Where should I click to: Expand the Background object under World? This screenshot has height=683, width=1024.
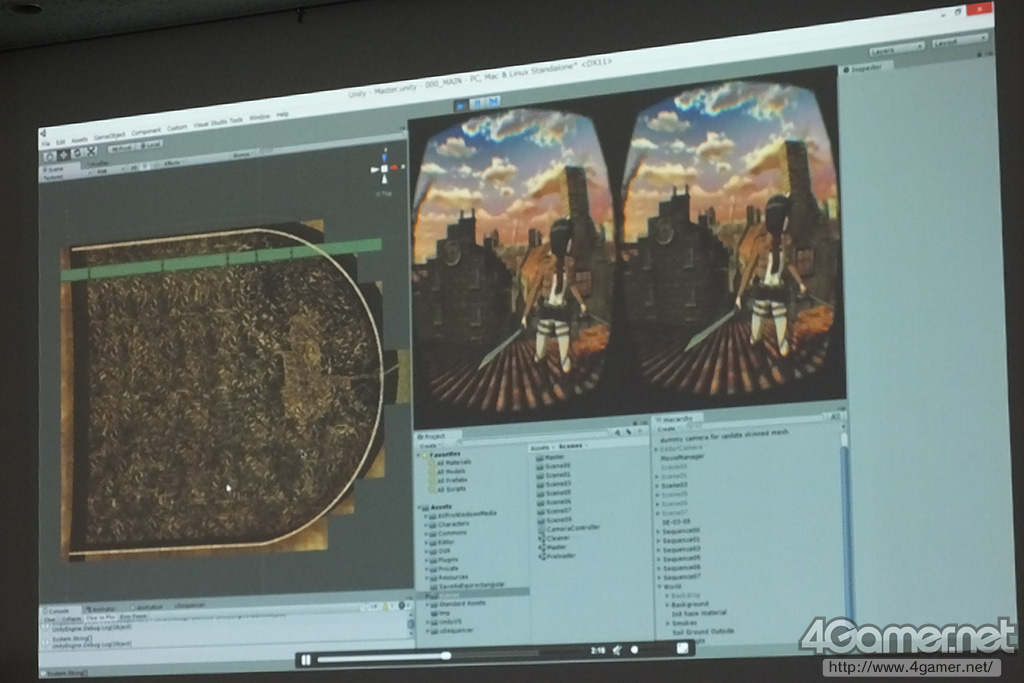coord(667,605)
